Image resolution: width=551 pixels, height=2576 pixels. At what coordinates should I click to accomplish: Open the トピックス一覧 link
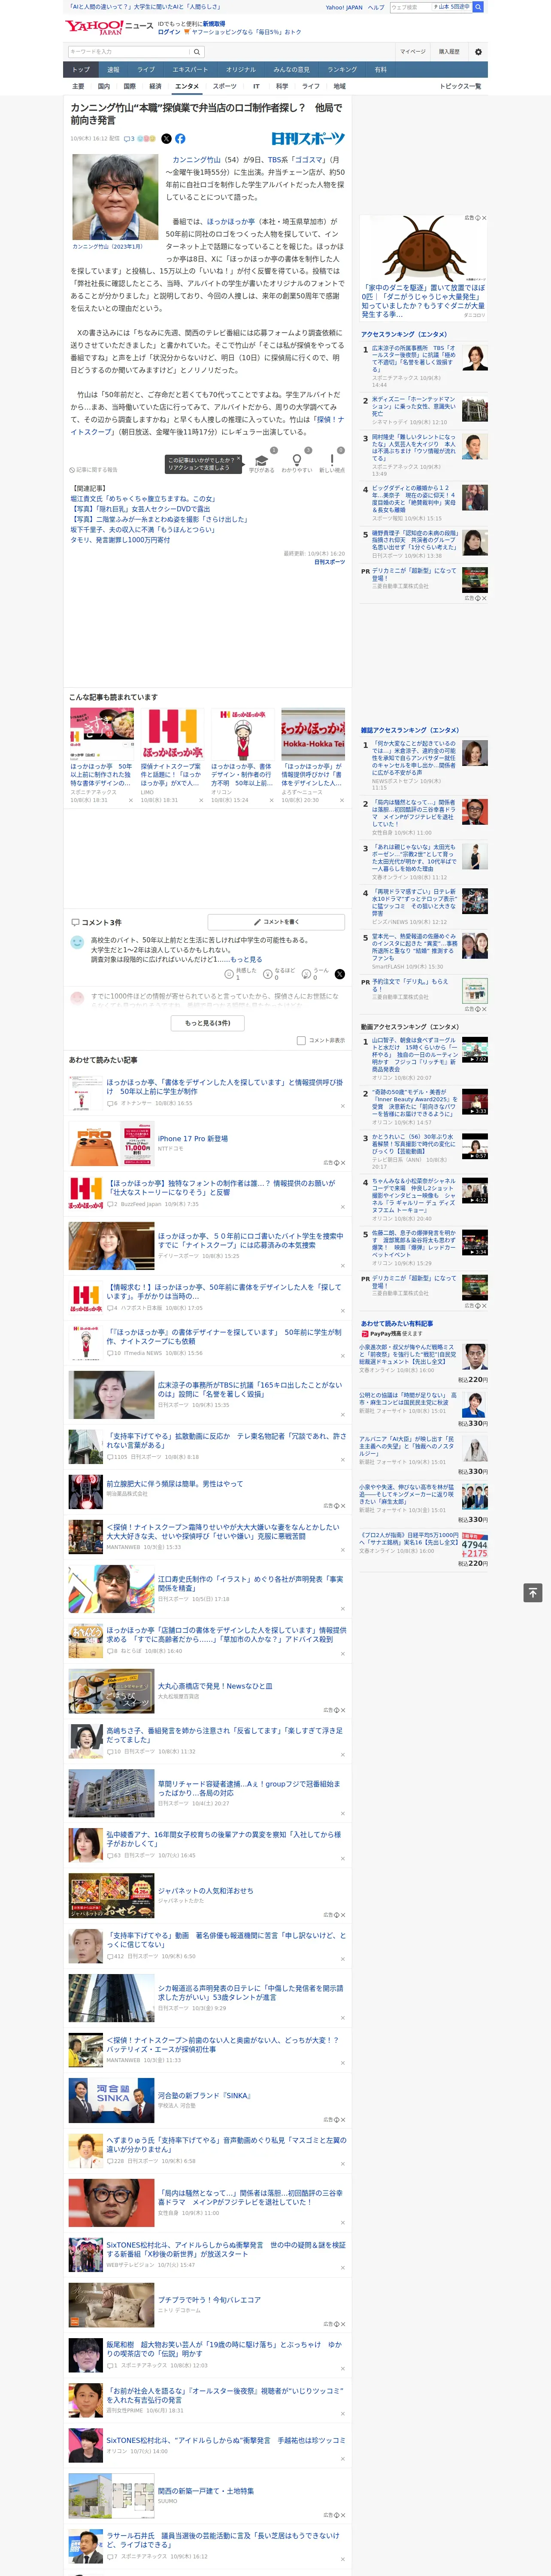[460, 86]
